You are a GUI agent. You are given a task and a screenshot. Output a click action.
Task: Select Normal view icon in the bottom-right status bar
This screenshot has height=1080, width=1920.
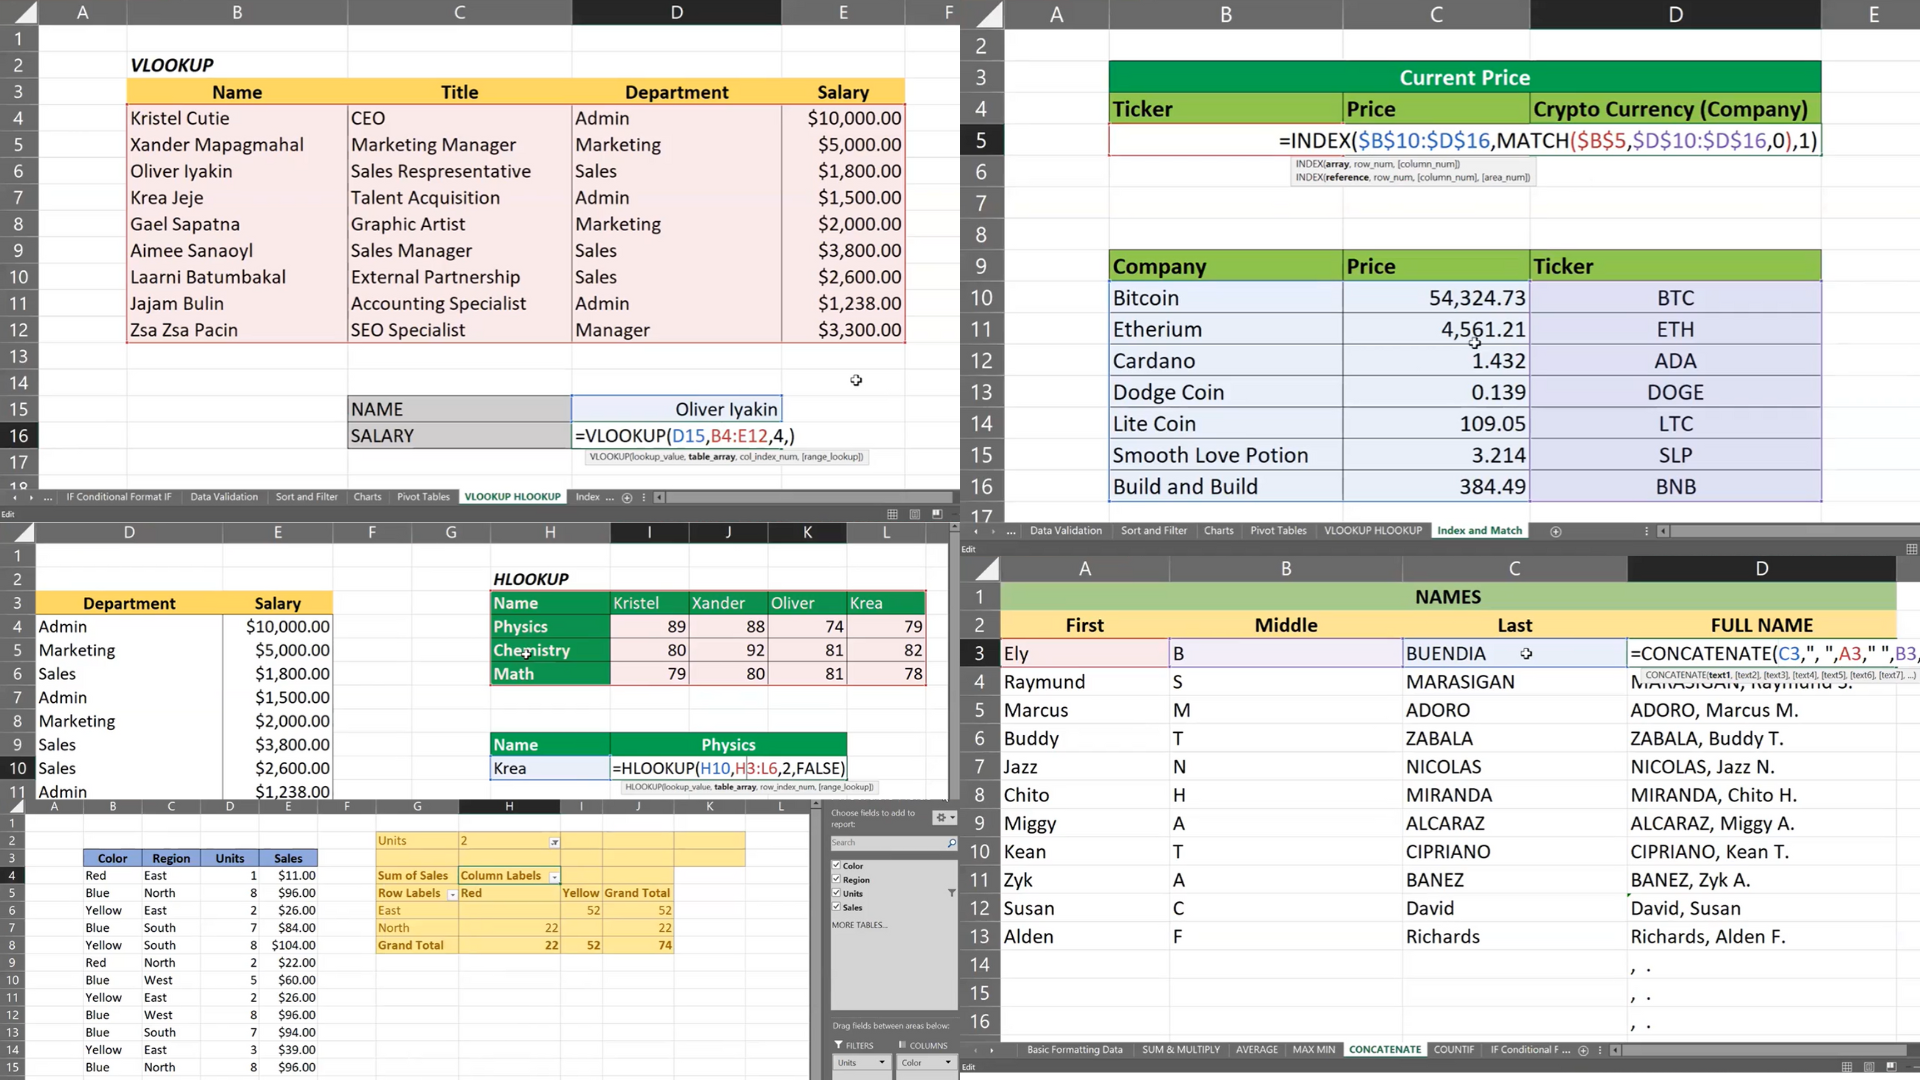coord(1846,1067)
